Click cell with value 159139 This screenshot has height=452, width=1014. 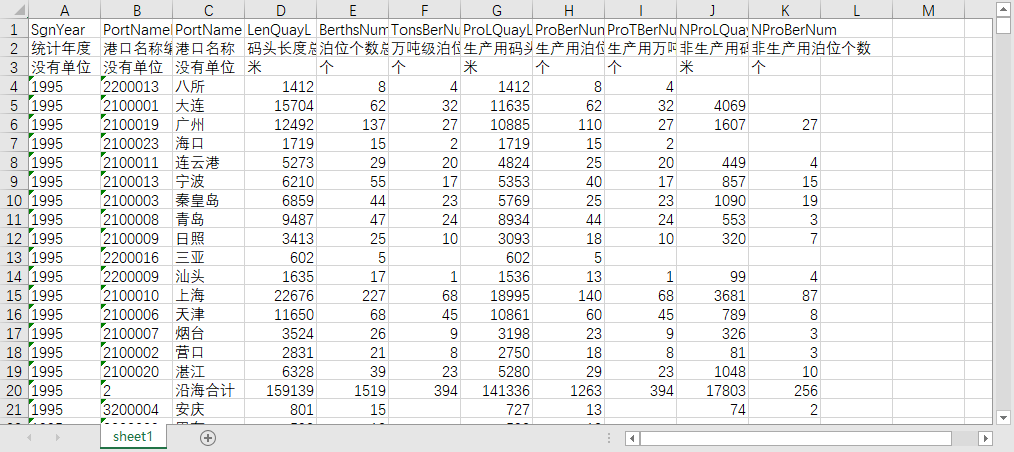point(281,391)
